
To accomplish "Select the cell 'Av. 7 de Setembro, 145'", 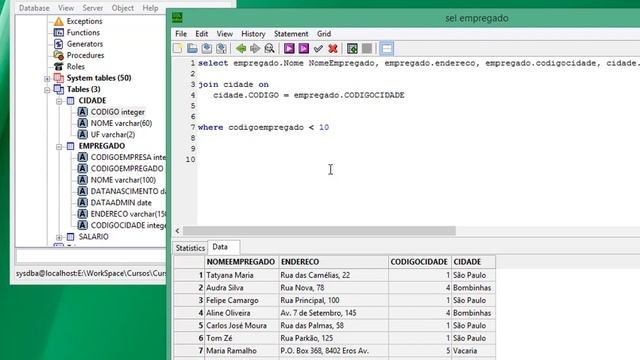I will [333, 313].
